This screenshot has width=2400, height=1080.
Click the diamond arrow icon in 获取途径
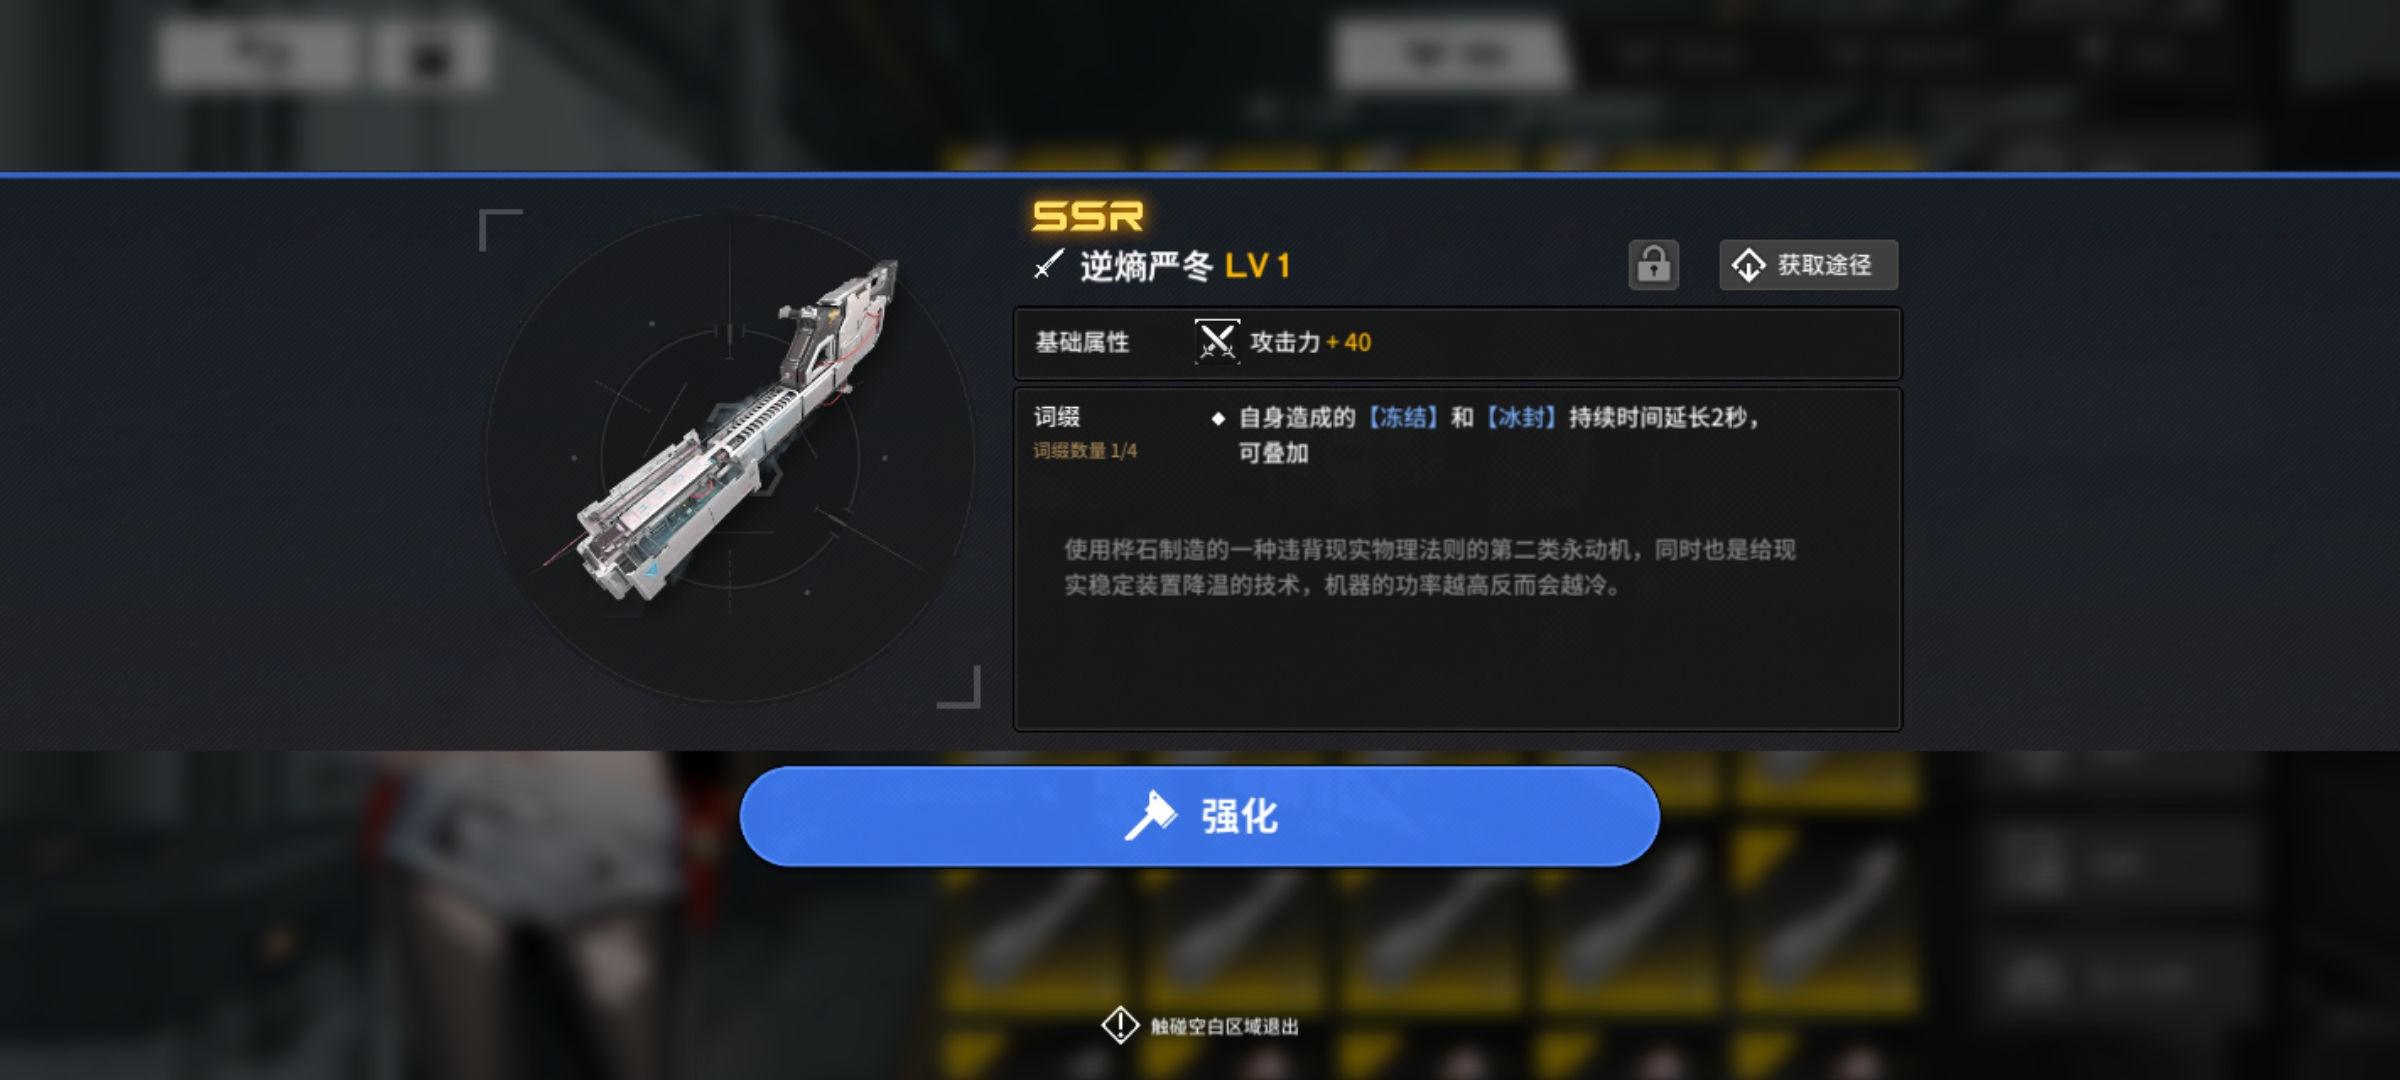[1748, 265]
